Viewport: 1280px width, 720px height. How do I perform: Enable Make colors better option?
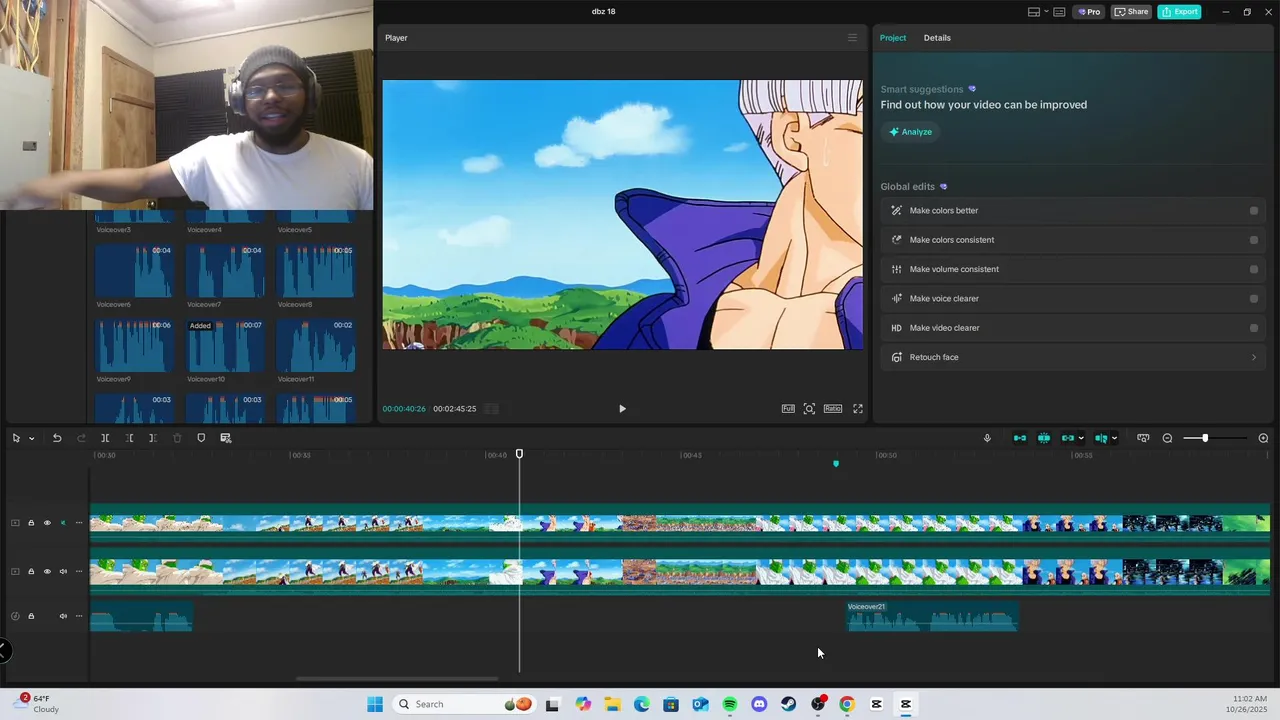coord(1253,211)
